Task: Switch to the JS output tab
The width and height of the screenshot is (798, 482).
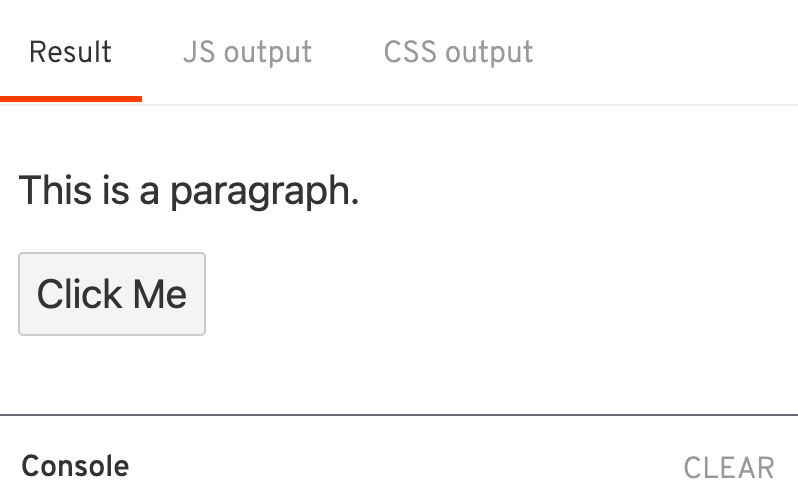Action: tap(247, 52)
